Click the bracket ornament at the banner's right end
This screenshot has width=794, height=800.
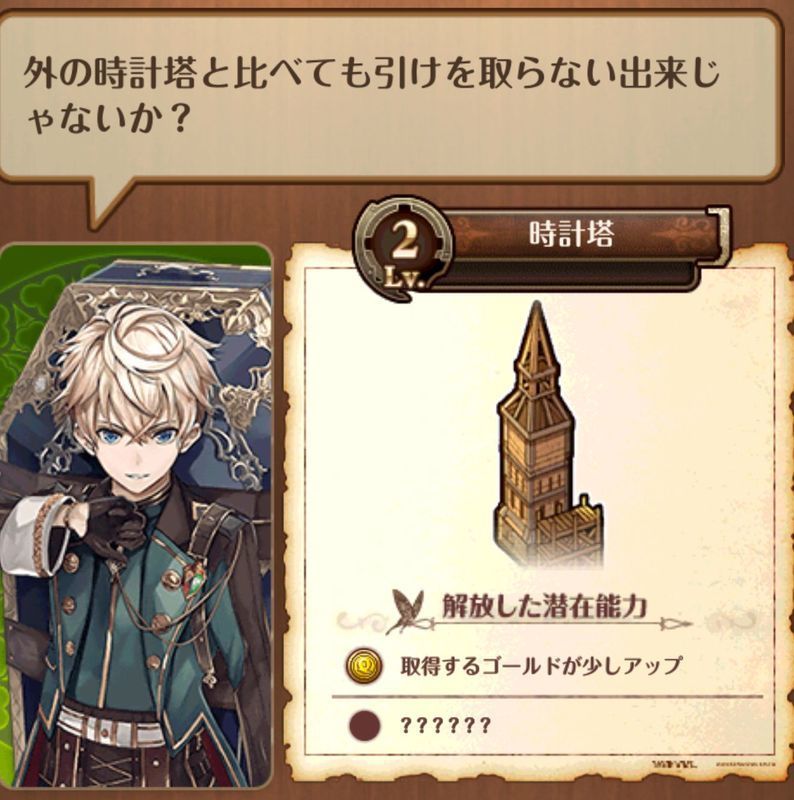[x=719, y=236]
